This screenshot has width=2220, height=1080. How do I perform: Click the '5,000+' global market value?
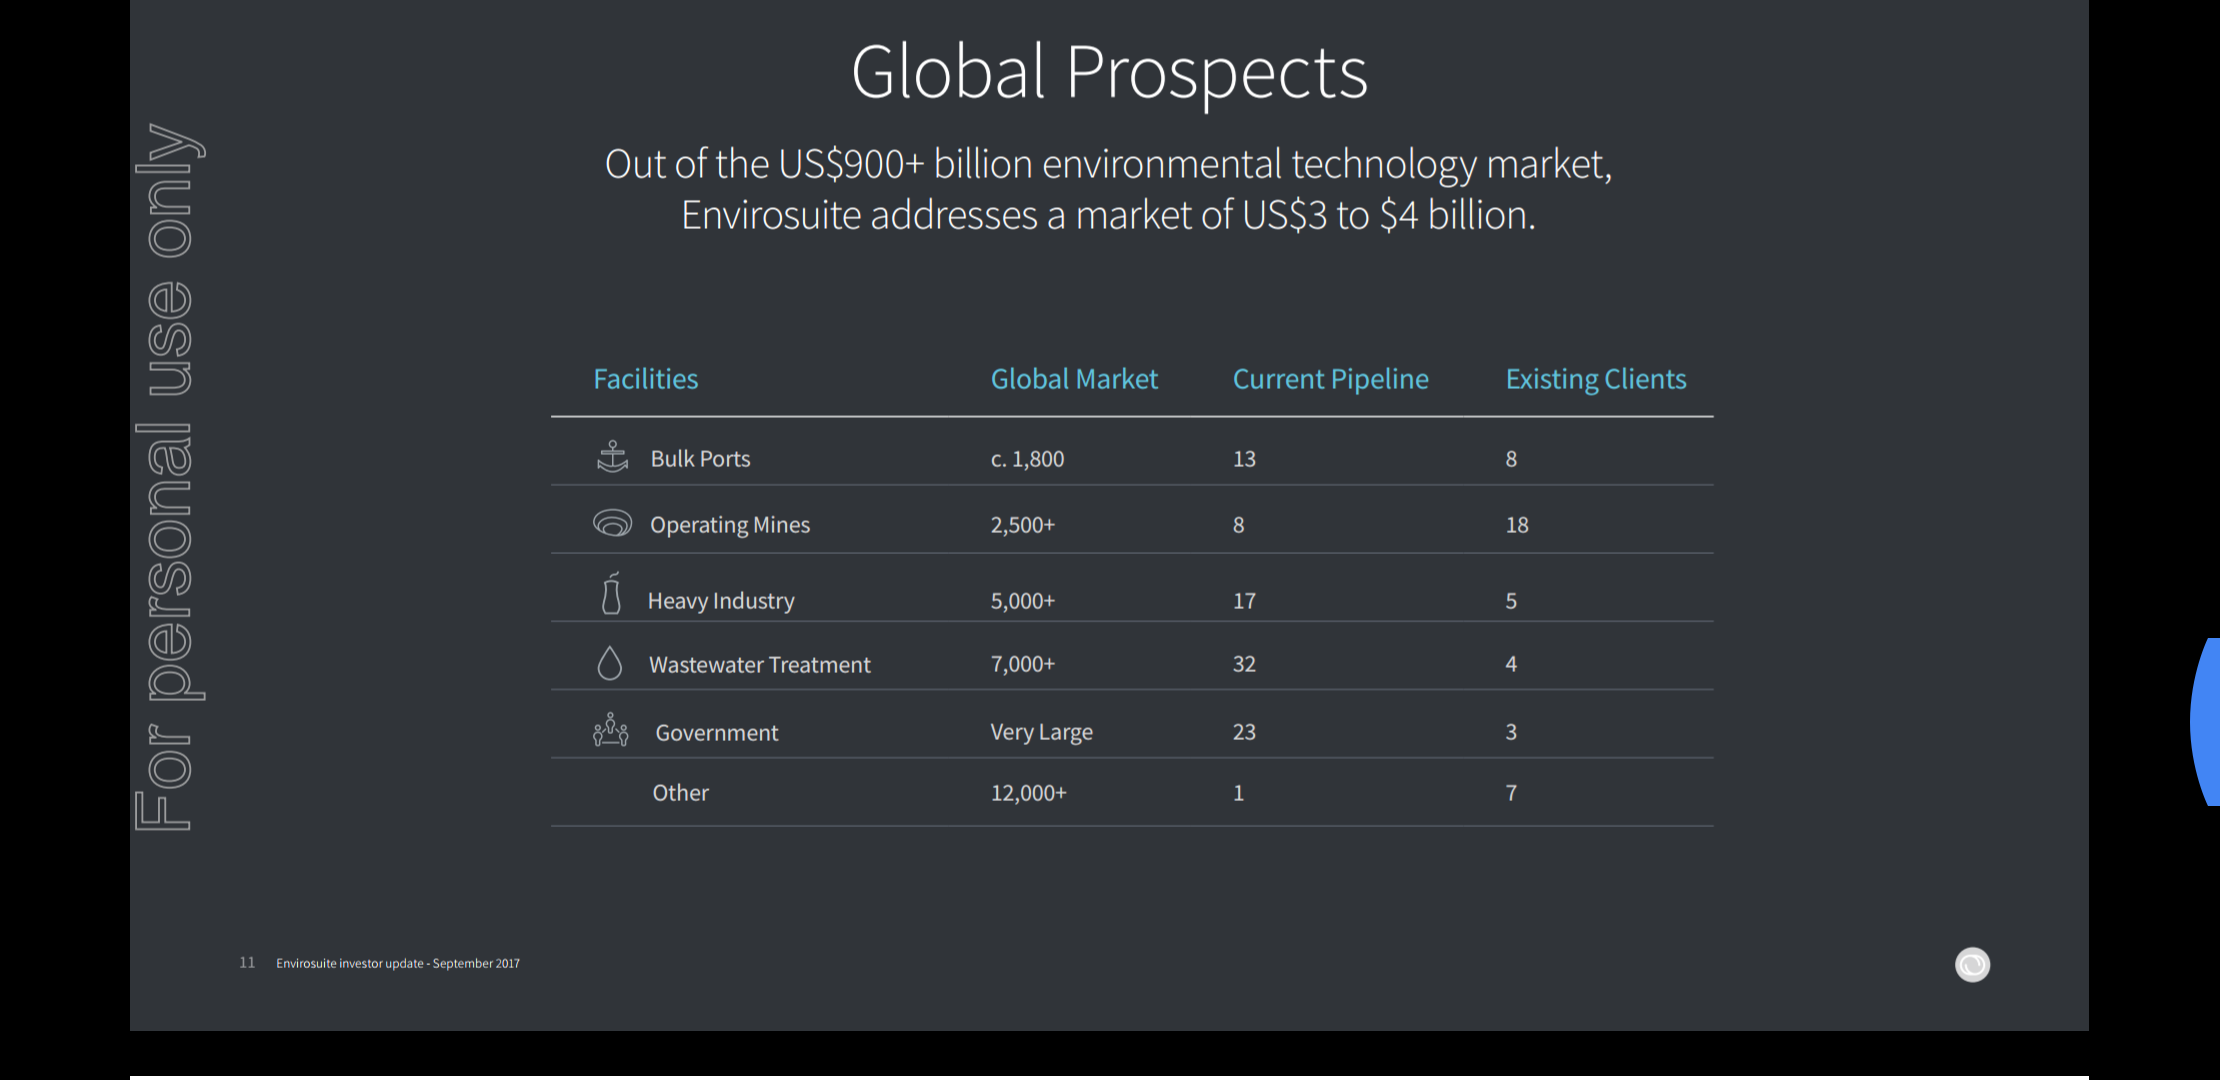coord(1022,601)
